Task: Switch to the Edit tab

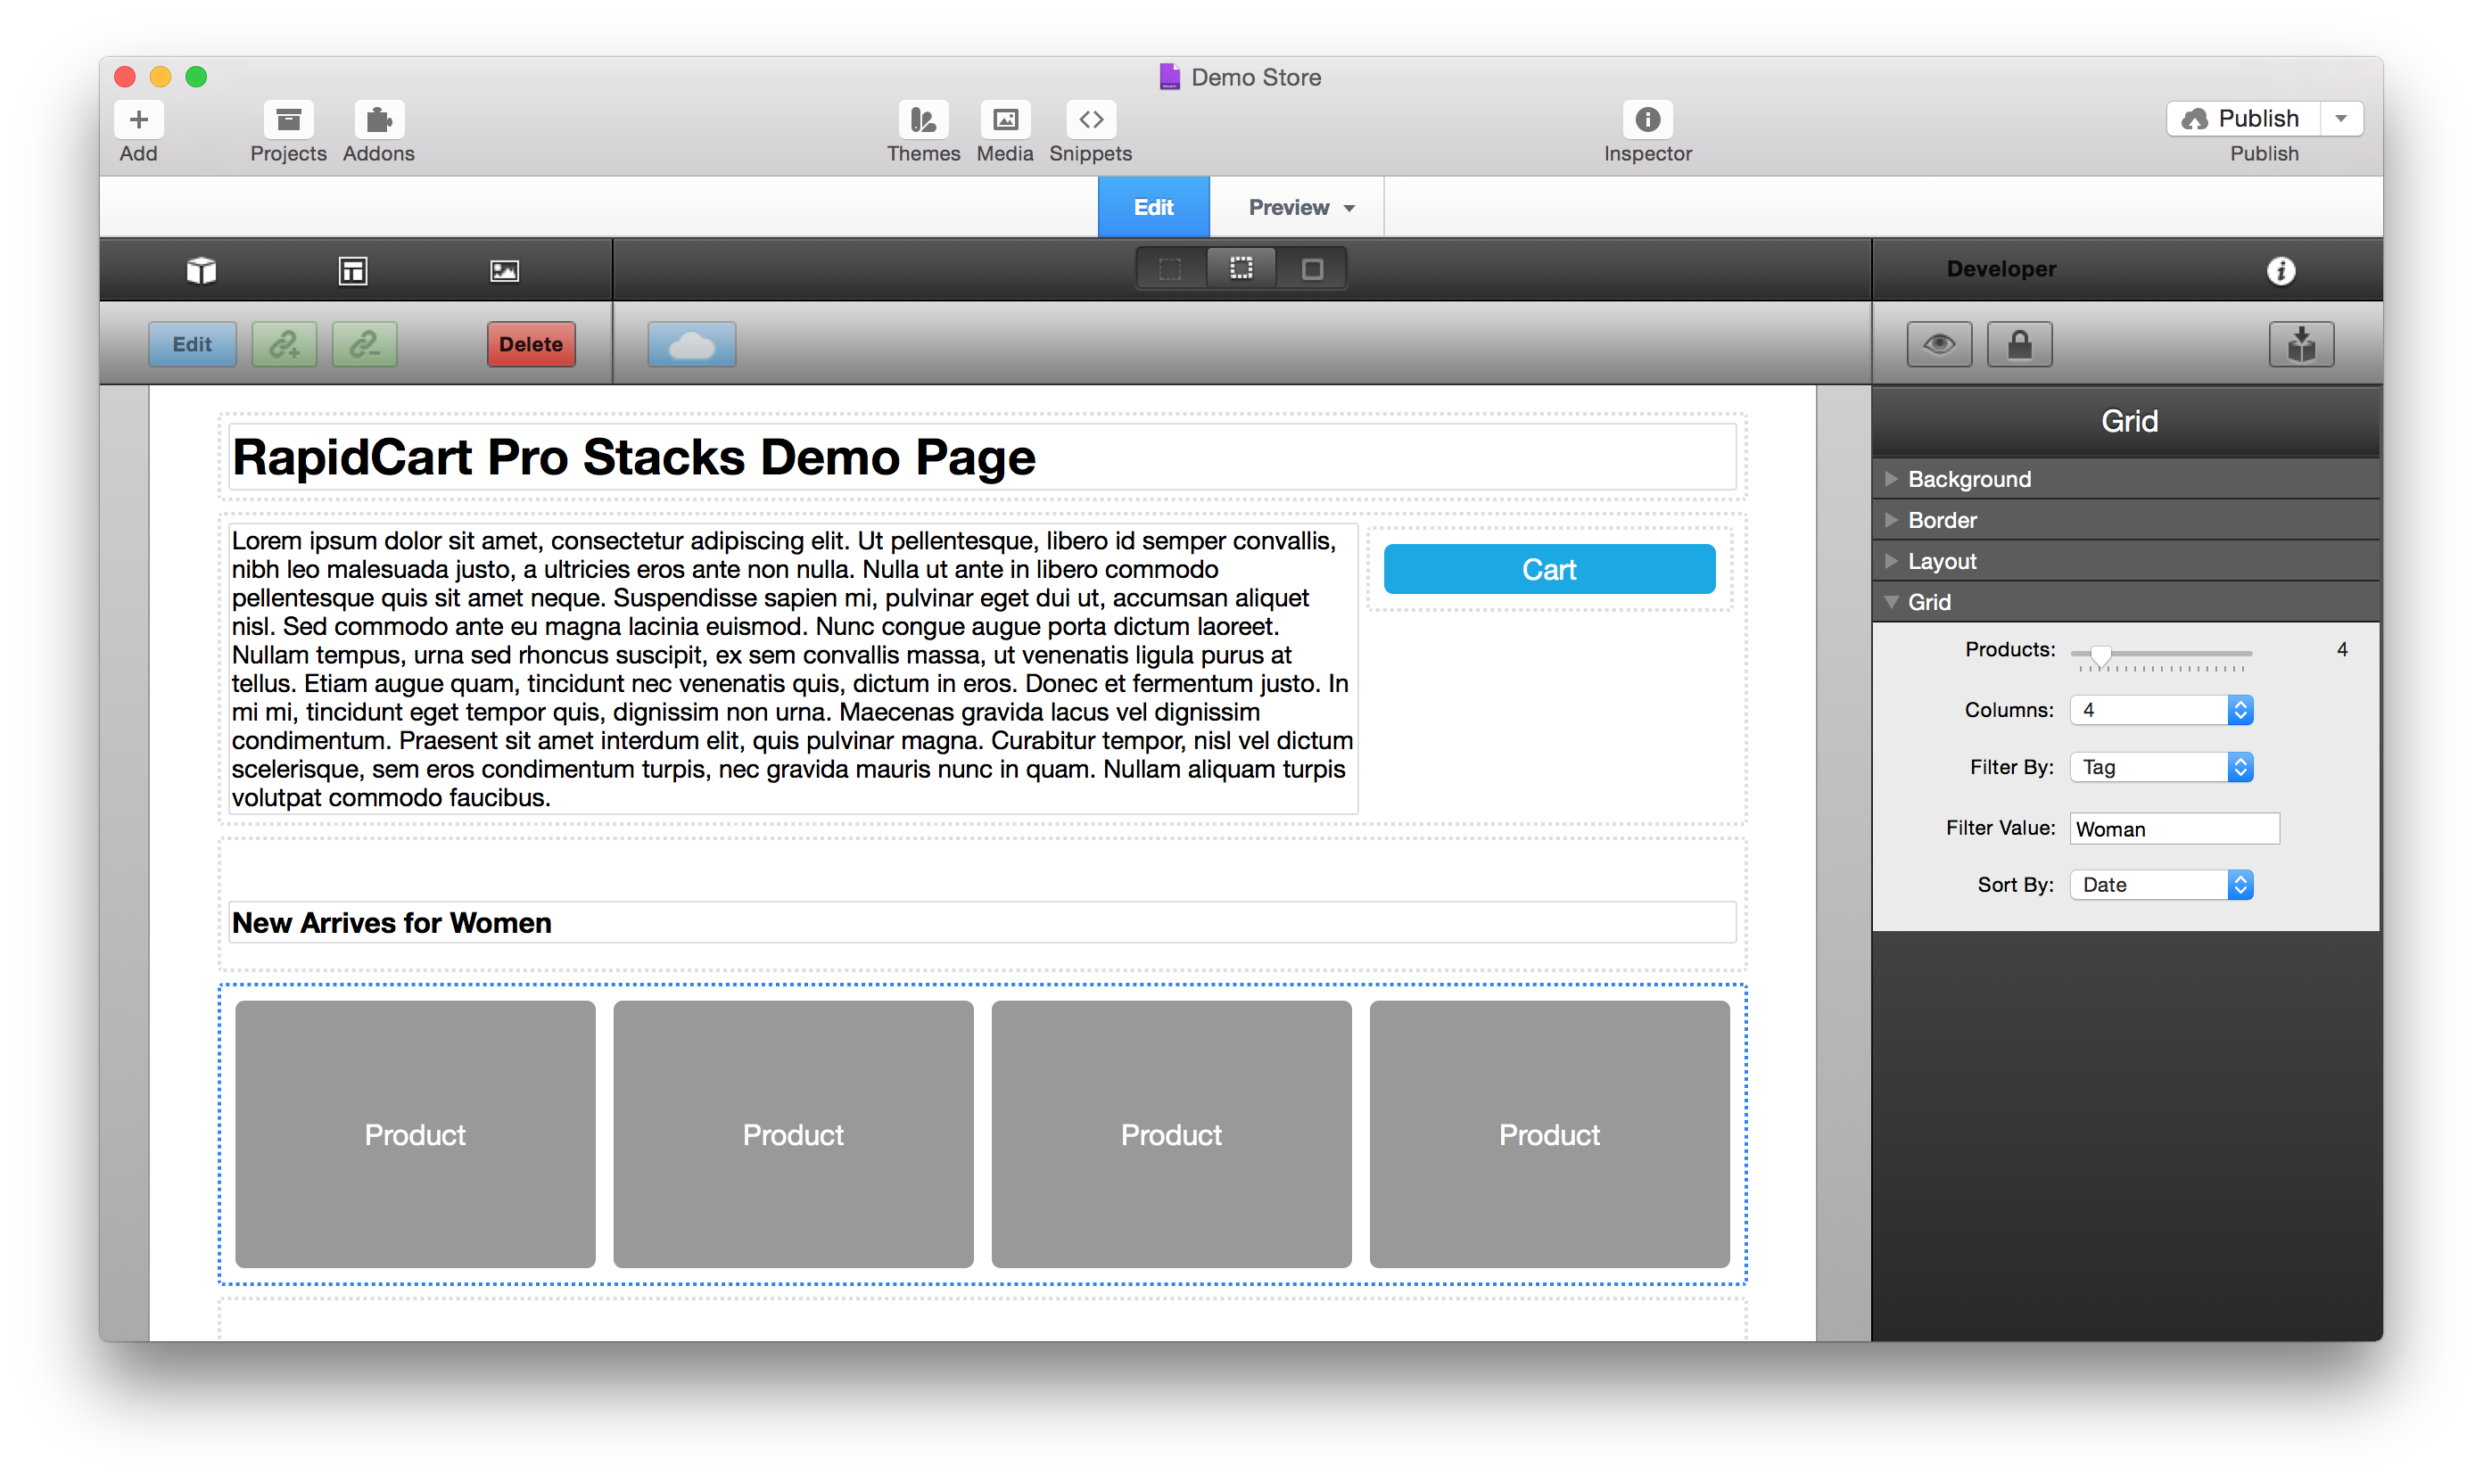Action: [1153, 207]
